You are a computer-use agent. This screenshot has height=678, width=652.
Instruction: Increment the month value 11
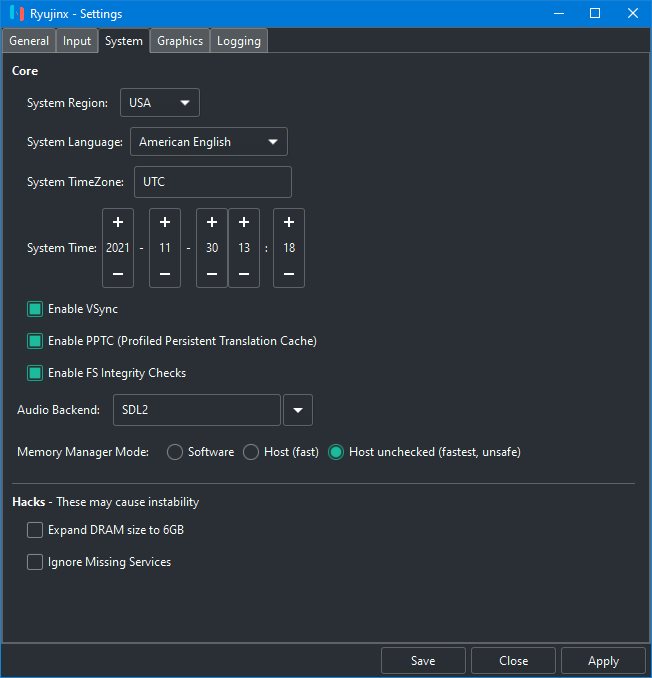point(165,222)
